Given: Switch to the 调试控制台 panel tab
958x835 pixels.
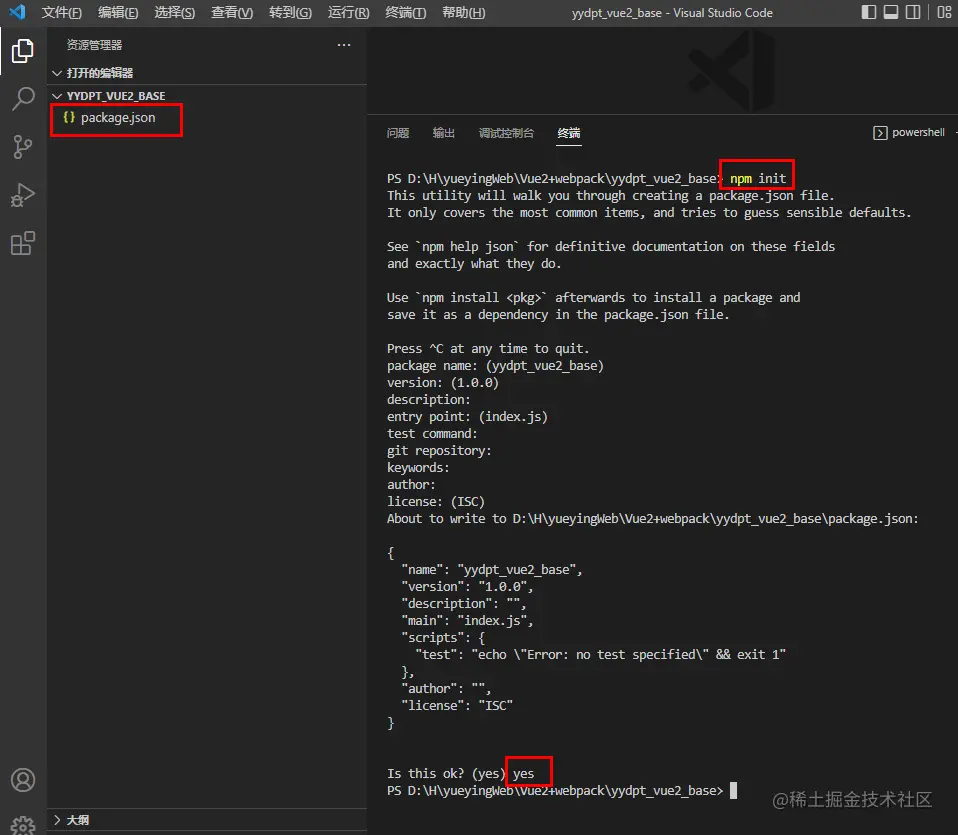Looking at the screenshot, I should [506, 133].
